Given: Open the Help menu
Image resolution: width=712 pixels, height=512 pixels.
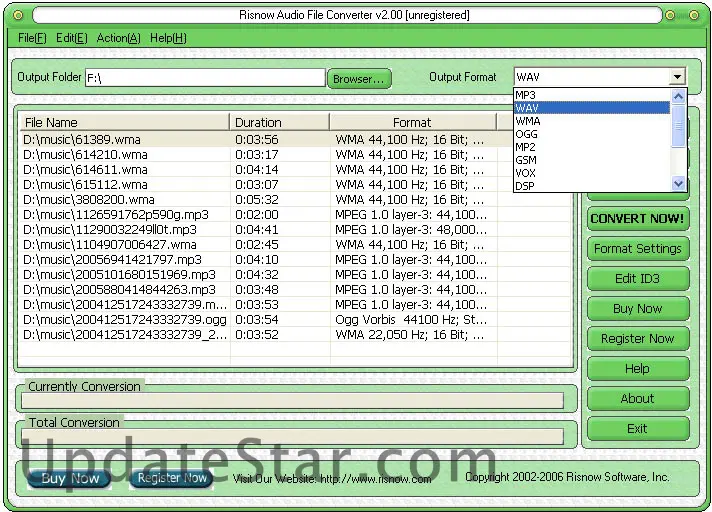Looking at the screenshot, I should pyautogui.click(x=168, y=38).
